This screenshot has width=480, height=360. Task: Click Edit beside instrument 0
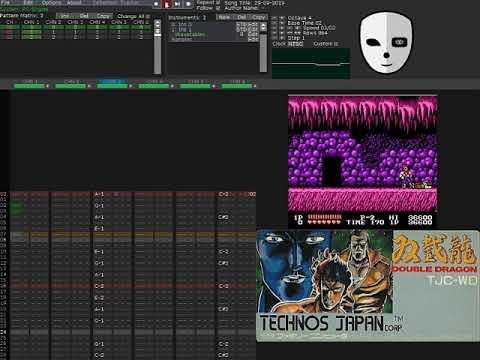[253, 24]
